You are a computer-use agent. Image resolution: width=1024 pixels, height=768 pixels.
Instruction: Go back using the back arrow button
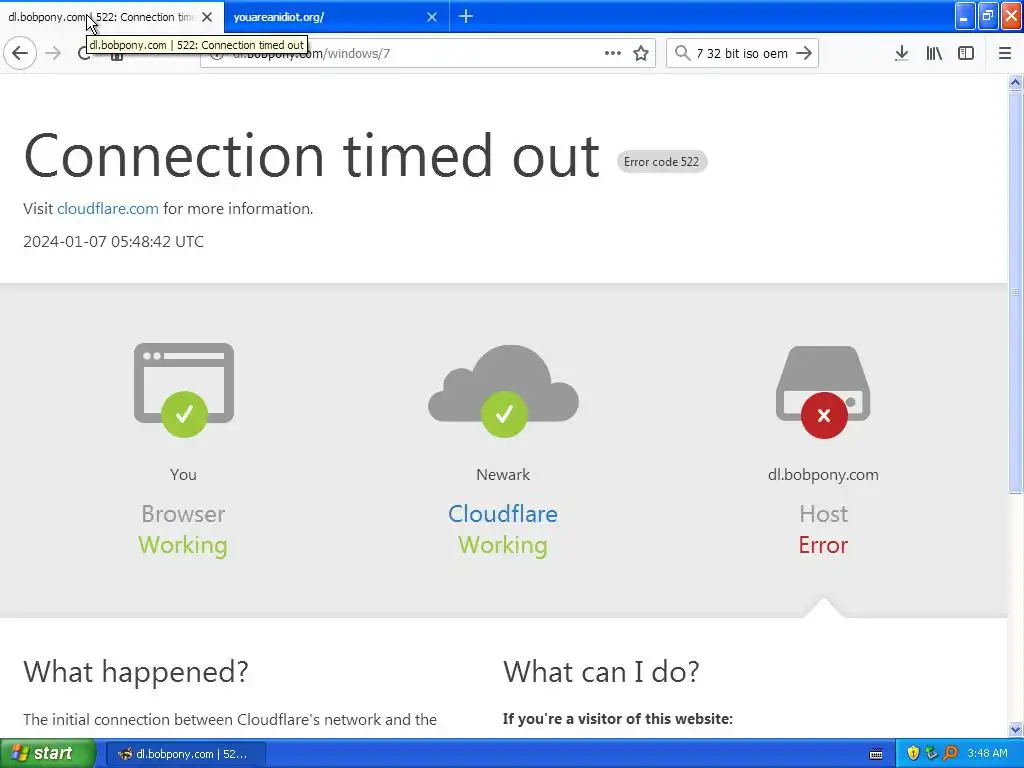(x=20, y=53)
